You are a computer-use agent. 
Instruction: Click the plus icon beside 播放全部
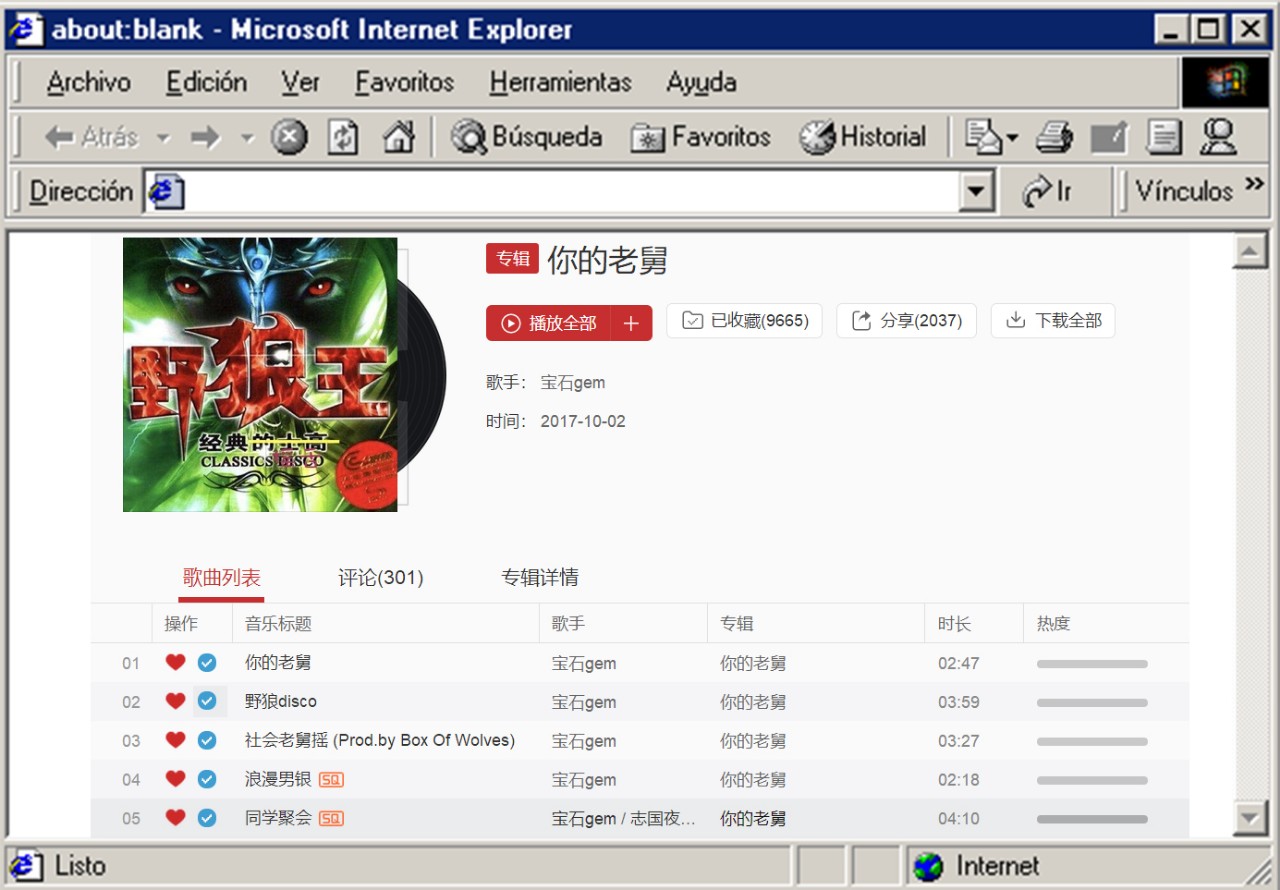(631, 323)
